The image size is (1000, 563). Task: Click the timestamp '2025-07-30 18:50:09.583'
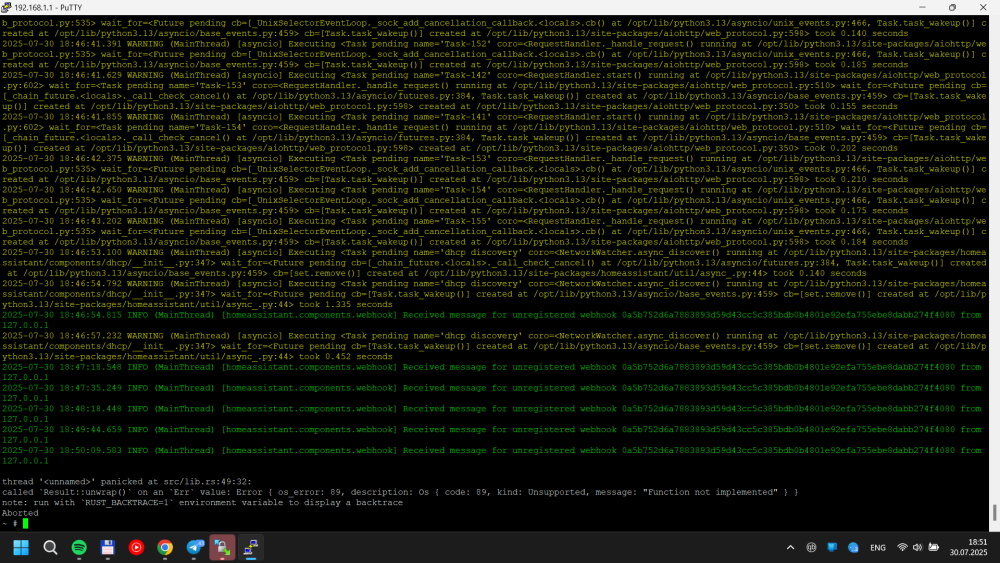point(61,451)
